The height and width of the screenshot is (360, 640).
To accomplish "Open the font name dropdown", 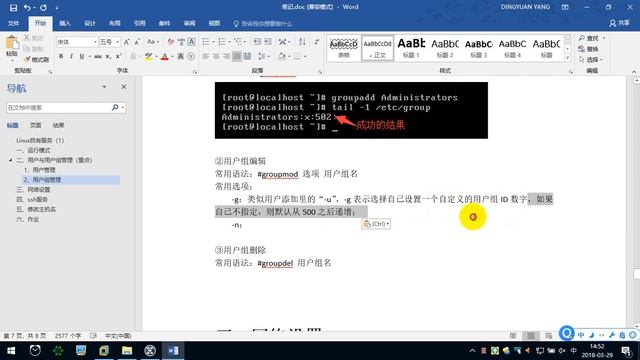I will 95,42.
